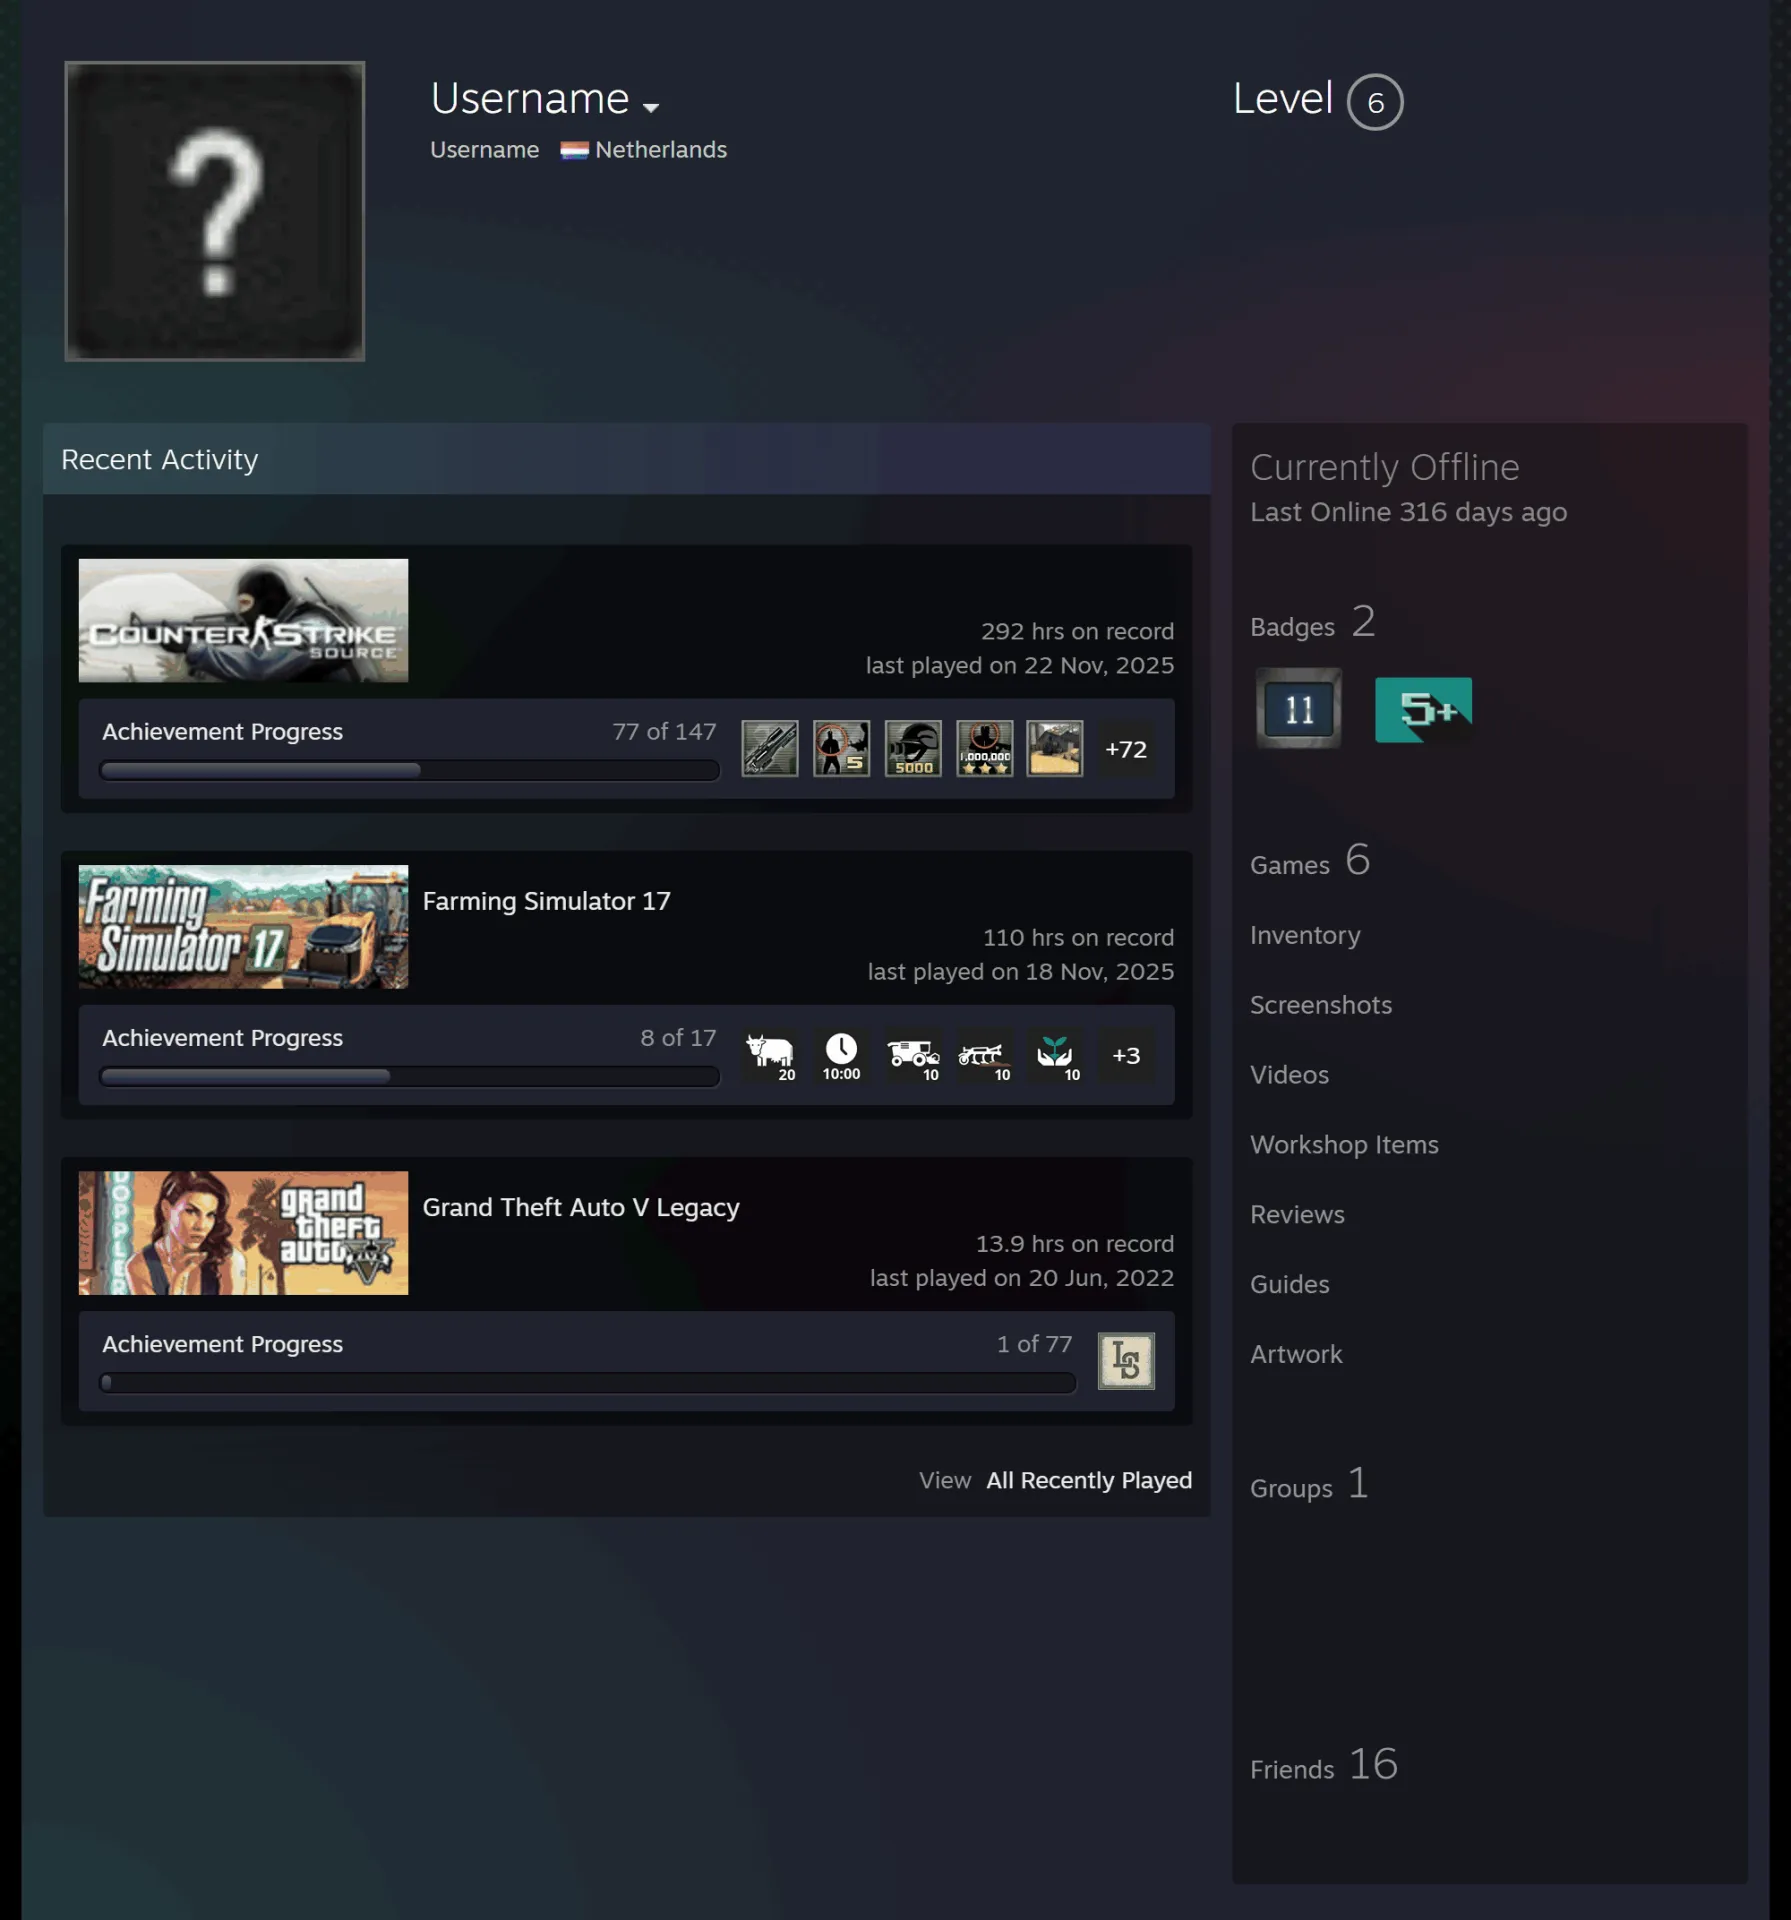Click Counter-Strike map achievement icon before +72
The height and width of the screenshot is (1920, 1791).
coord(1055,748)
